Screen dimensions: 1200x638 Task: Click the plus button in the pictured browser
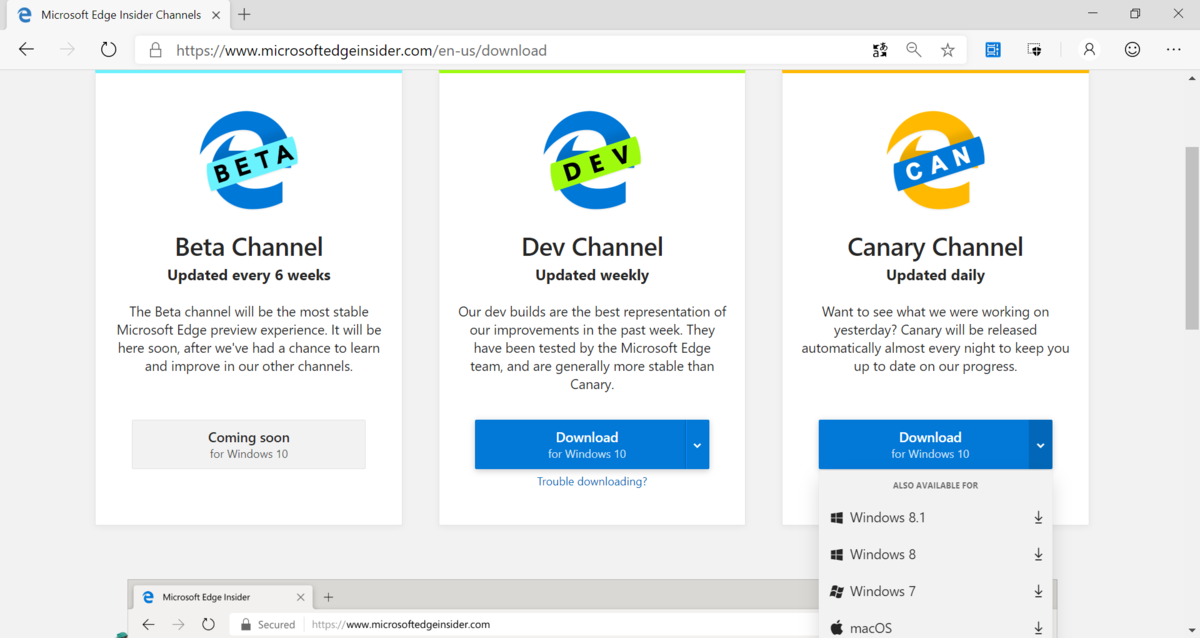[328, 597]
